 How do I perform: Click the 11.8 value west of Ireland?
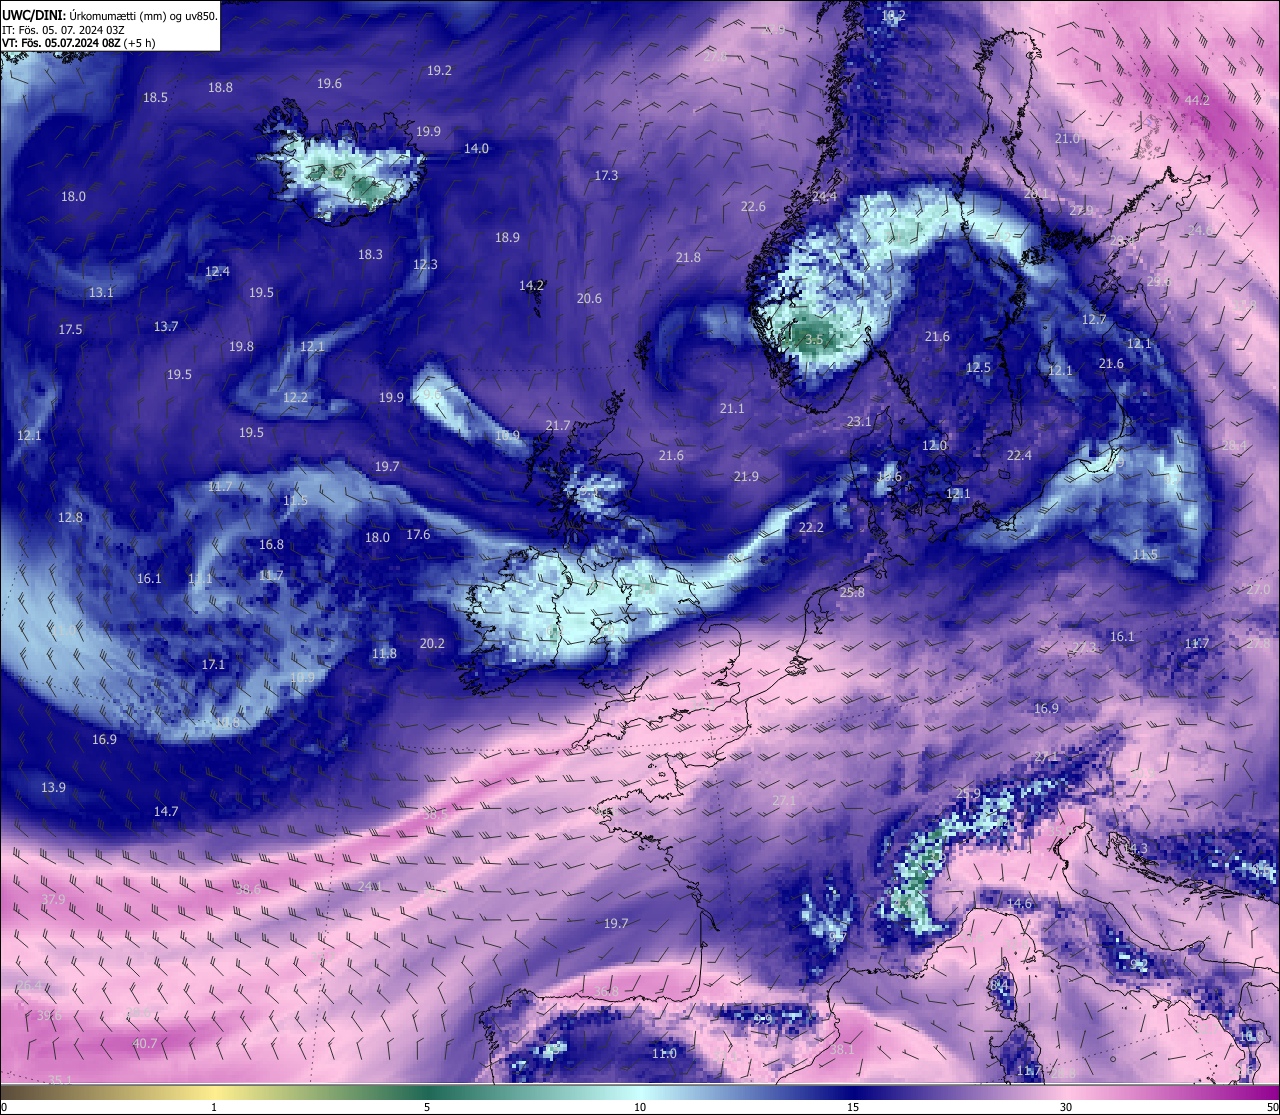pos(384,654)
